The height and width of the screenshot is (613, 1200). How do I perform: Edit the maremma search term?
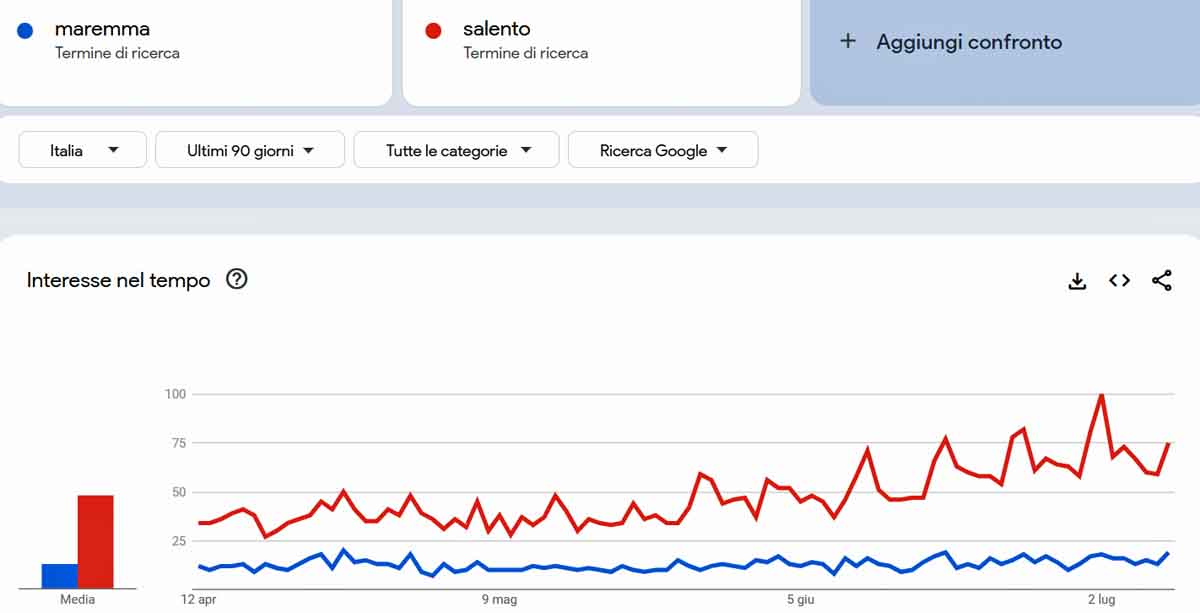coord(102,29)
